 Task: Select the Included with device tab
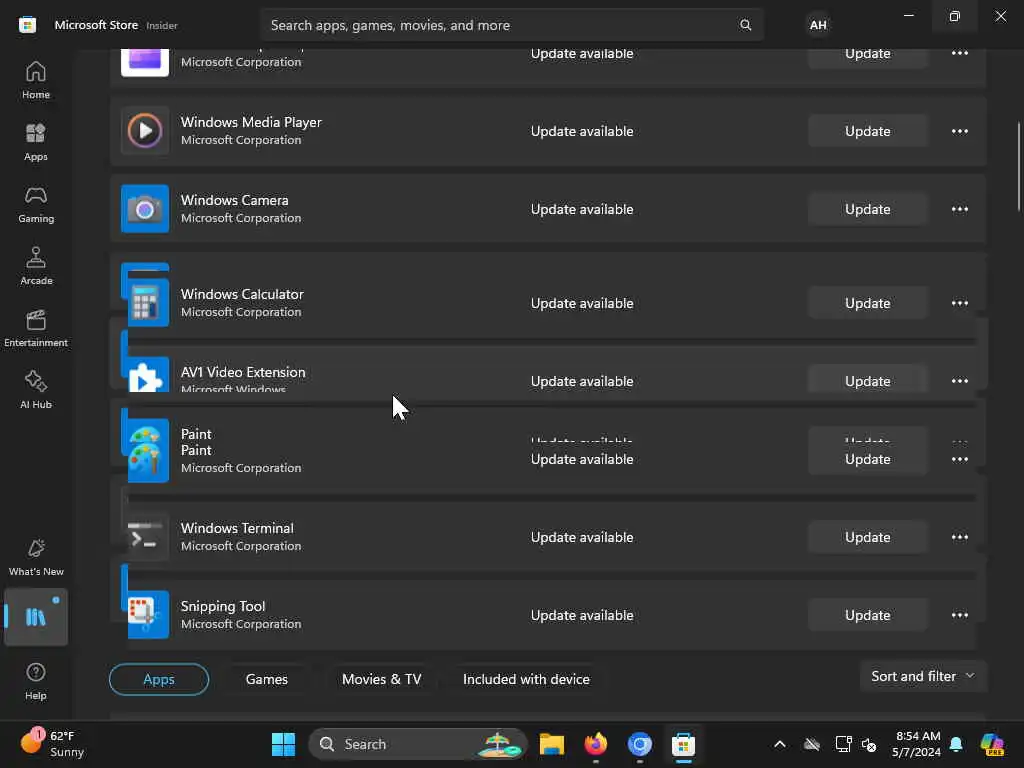[526, 679]
